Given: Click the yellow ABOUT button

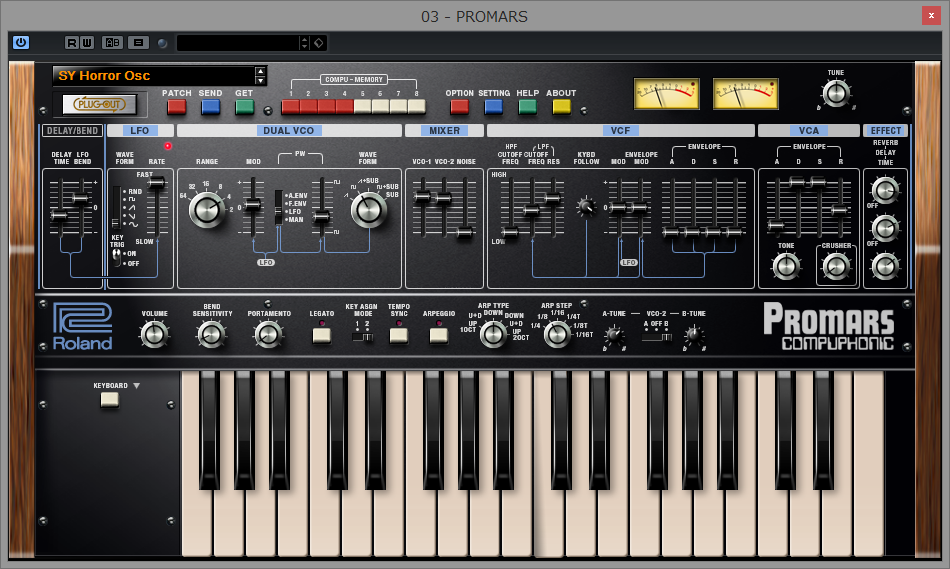Looking at the screenshot, I should (562, 107).
